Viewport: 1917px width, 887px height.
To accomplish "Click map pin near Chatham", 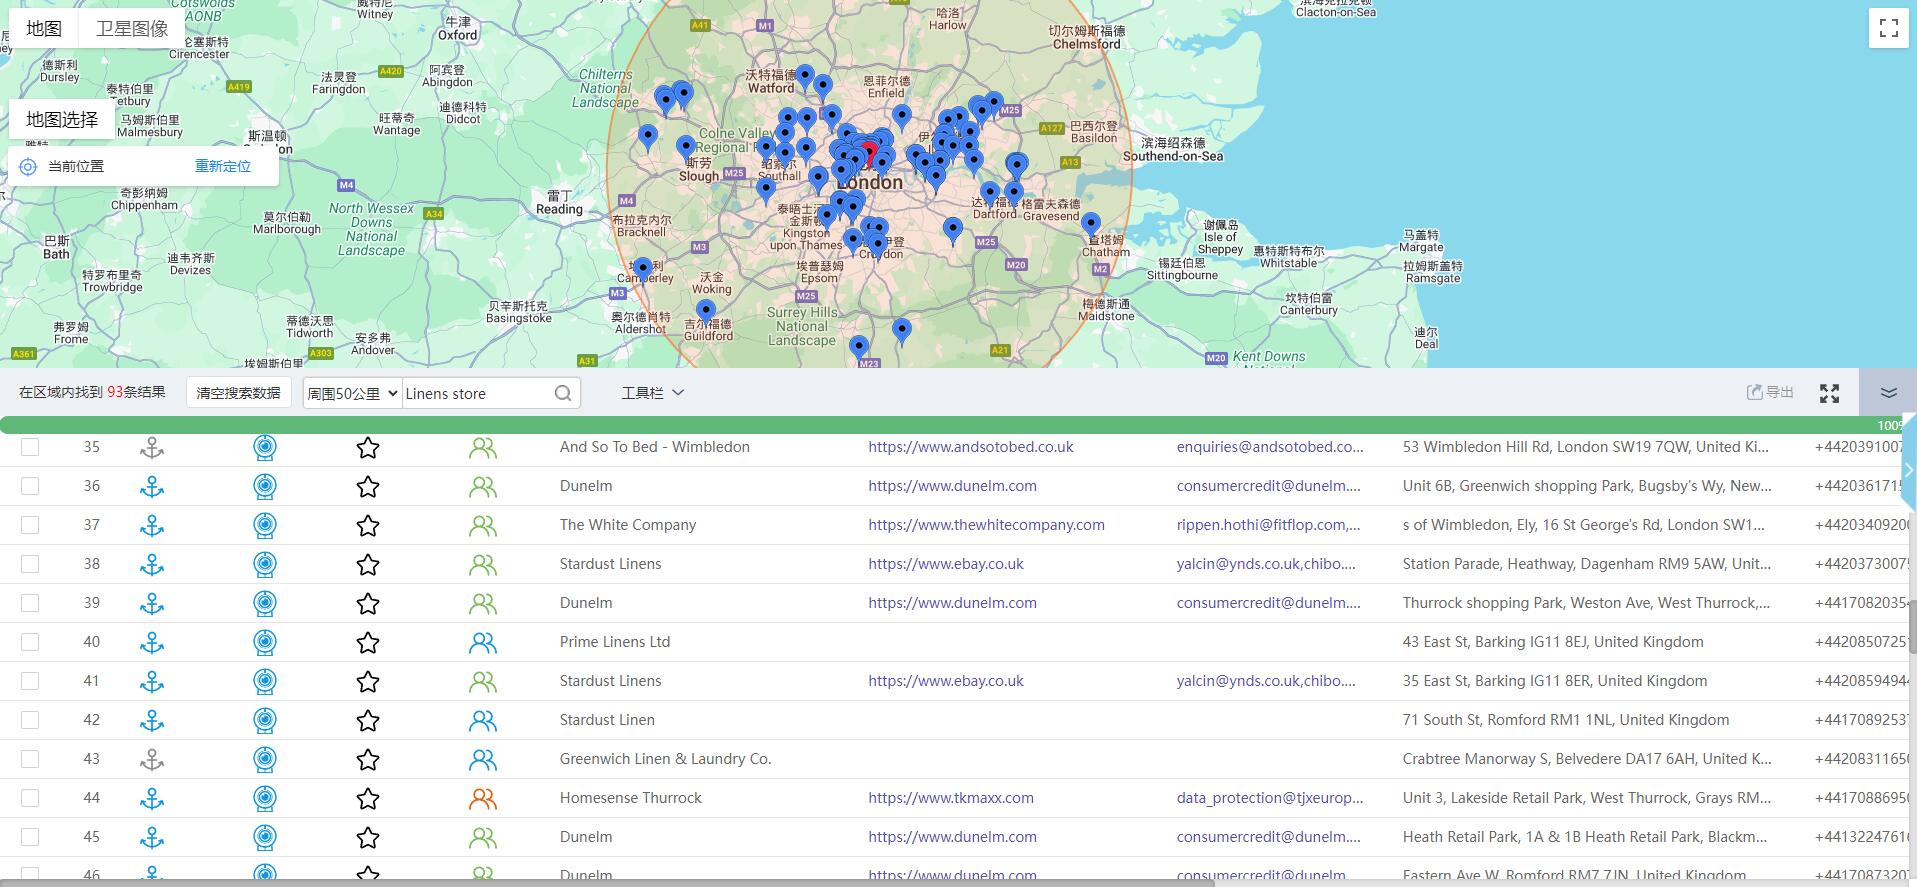I will (1091, 226).
